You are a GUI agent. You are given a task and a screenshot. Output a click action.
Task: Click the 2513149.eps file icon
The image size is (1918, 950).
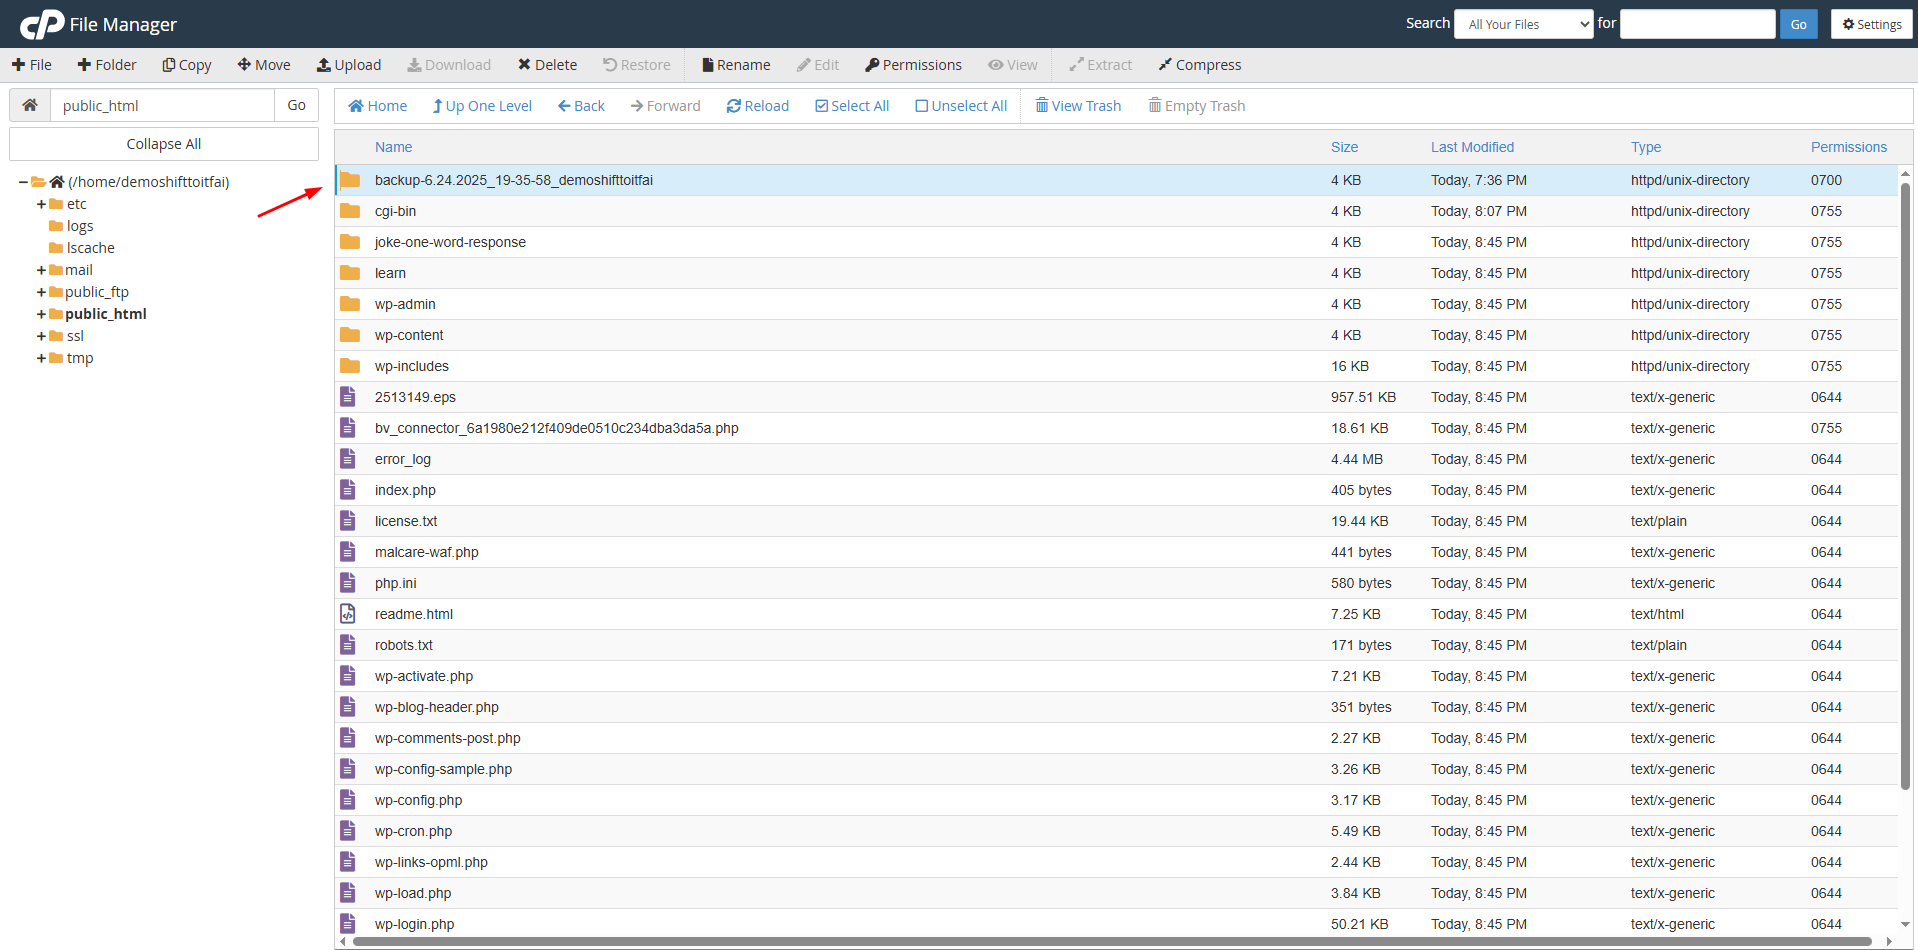click(x=348, y=397)
